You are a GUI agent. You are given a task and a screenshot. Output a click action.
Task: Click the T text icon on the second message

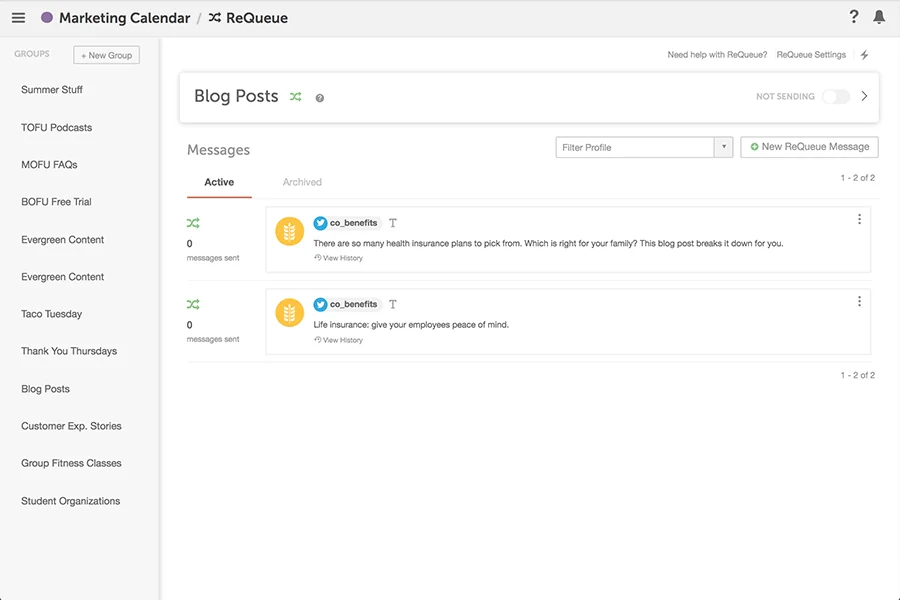pos(392,304)
